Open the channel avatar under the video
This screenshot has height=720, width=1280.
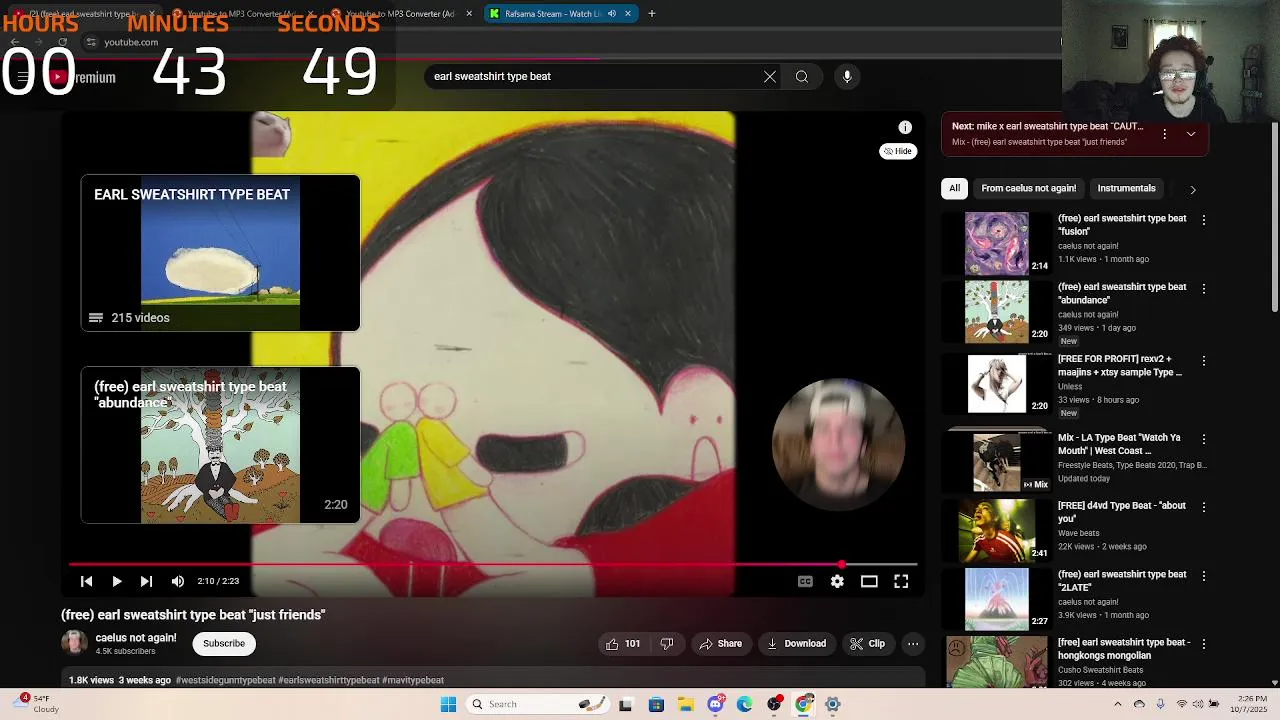74,643
